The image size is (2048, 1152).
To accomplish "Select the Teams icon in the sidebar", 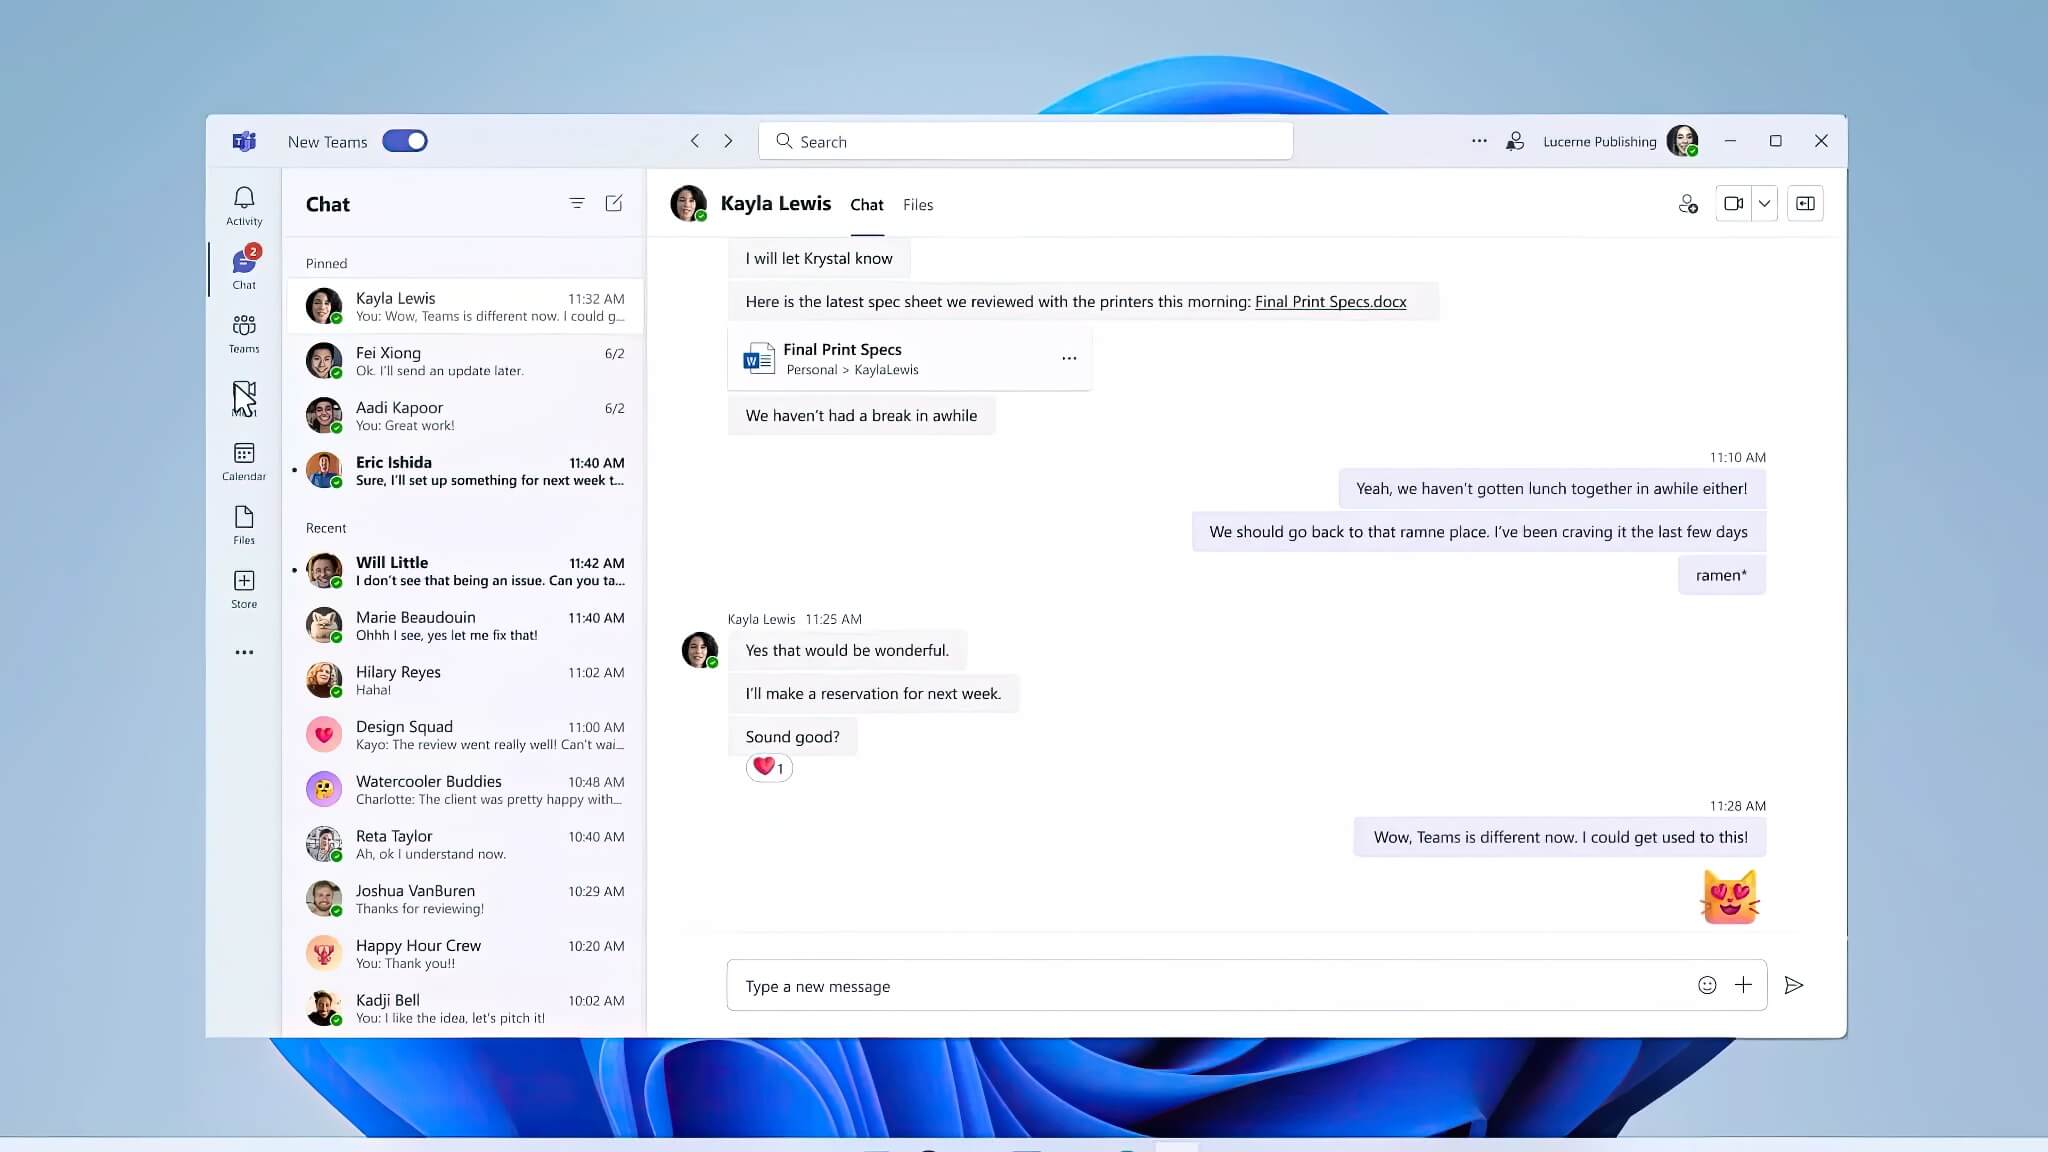I will coord(243,330).
